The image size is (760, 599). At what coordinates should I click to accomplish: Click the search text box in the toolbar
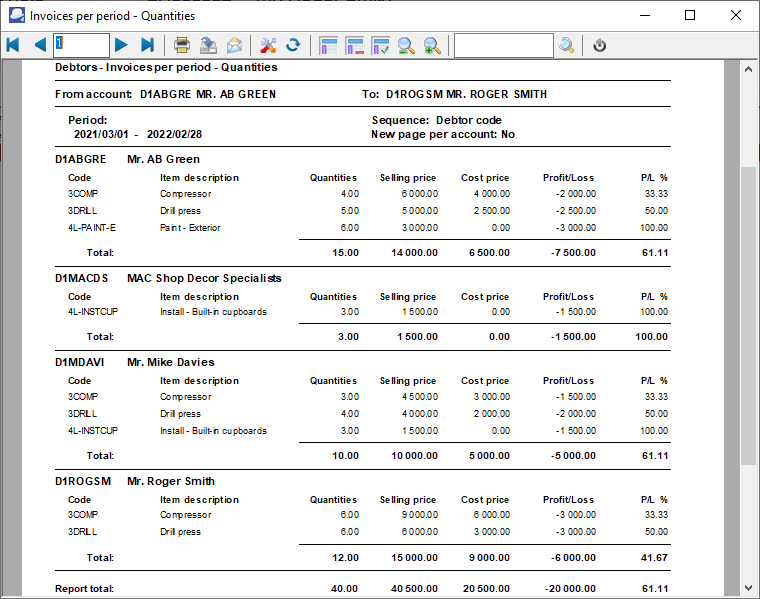coord(504,46)
